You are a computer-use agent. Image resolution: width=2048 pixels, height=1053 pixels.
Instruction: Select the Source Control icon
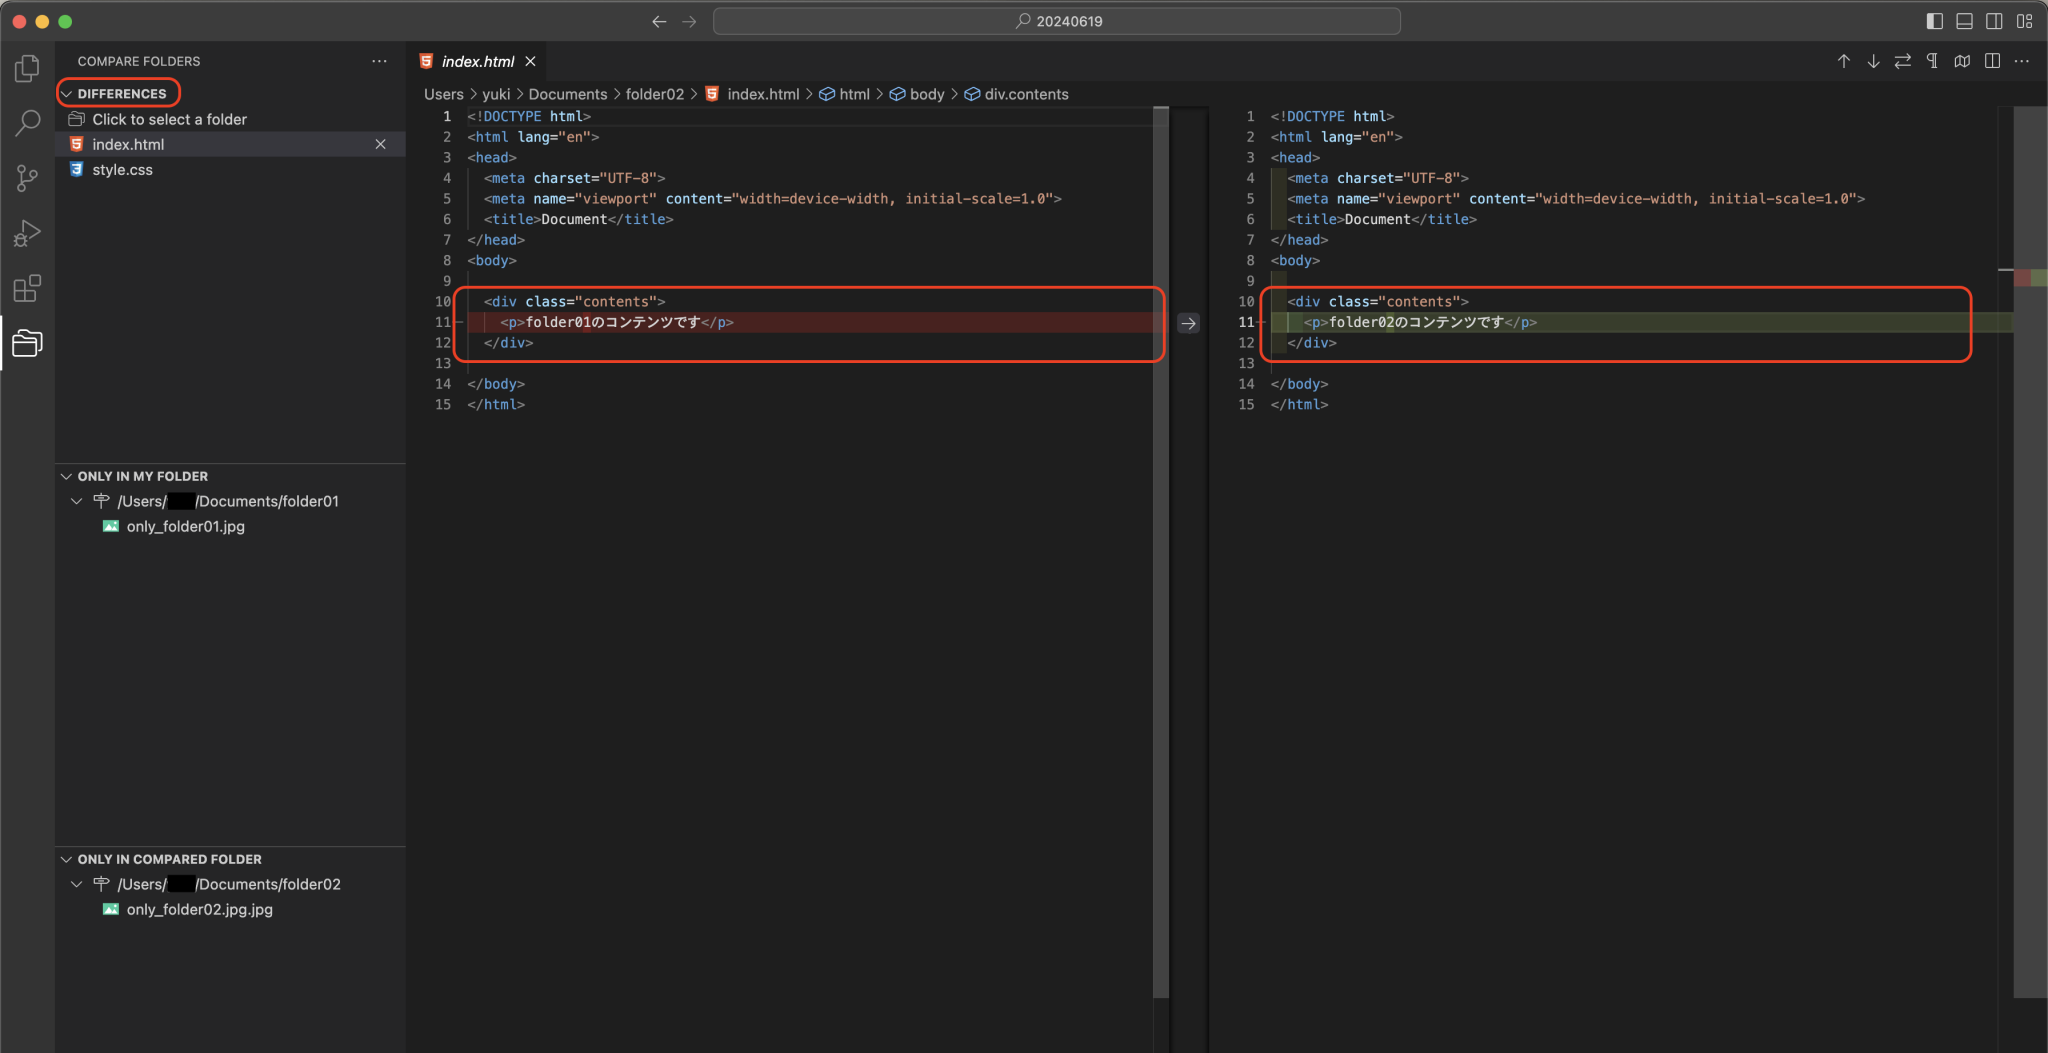click(27, 178)
